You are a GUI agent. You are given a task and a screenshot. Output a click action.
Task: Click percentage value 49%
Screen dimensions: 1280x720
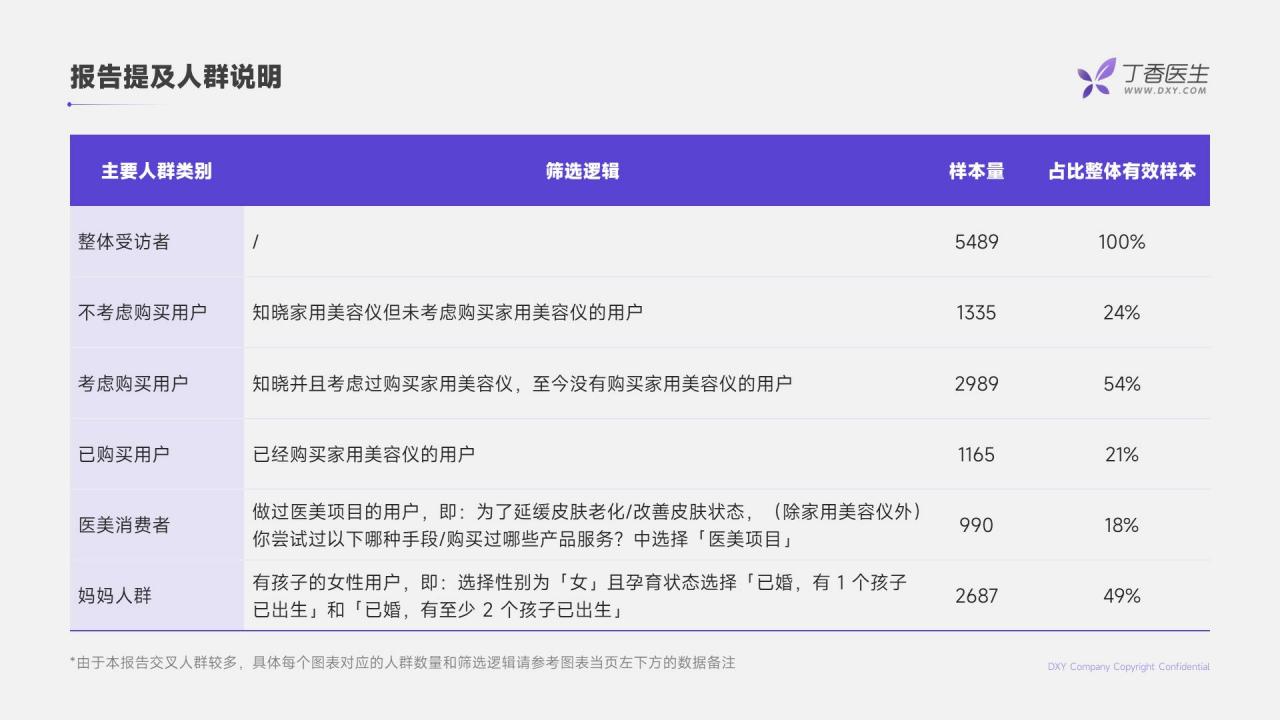tap(1122, 596)
